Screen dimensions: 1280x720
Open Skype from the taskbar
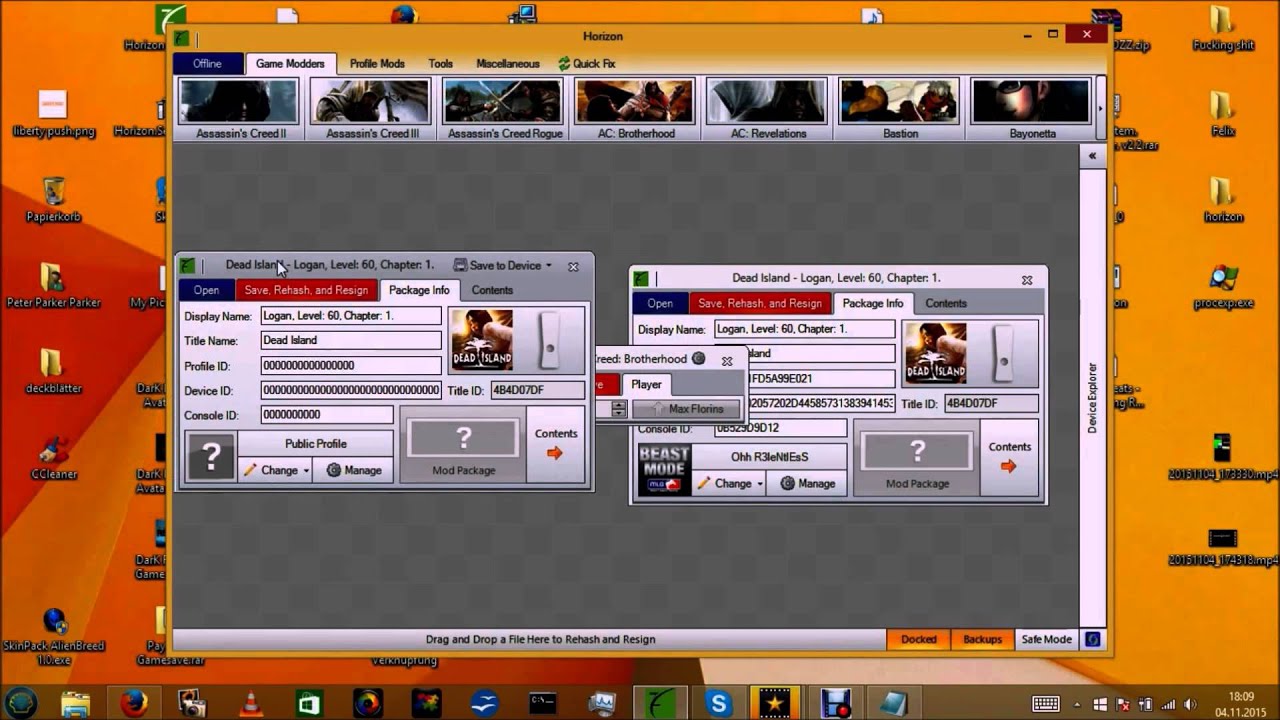(718, 703)
